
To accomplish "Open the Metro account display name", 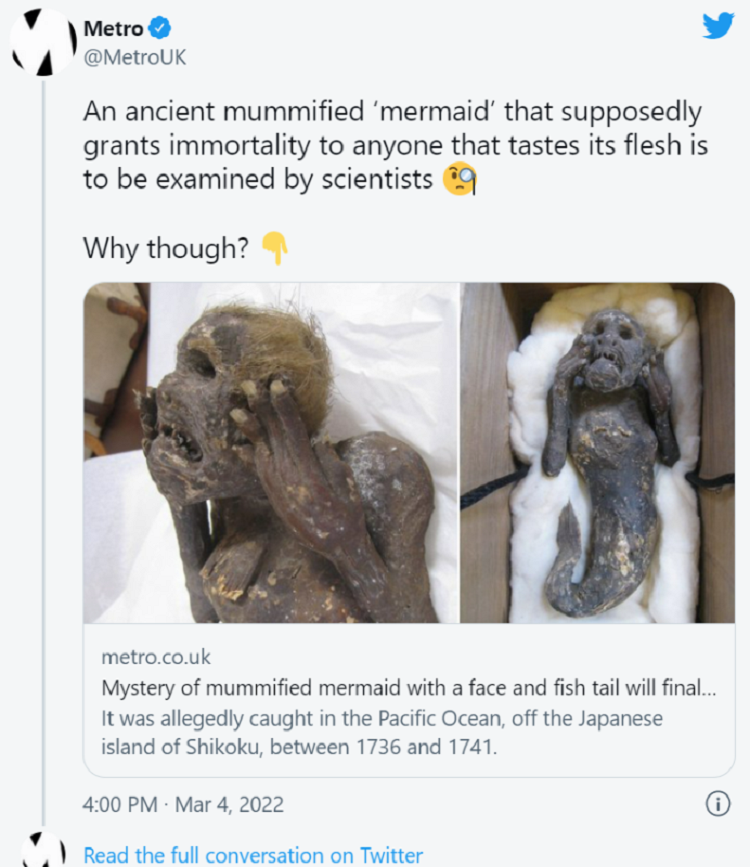I will 113,30.
